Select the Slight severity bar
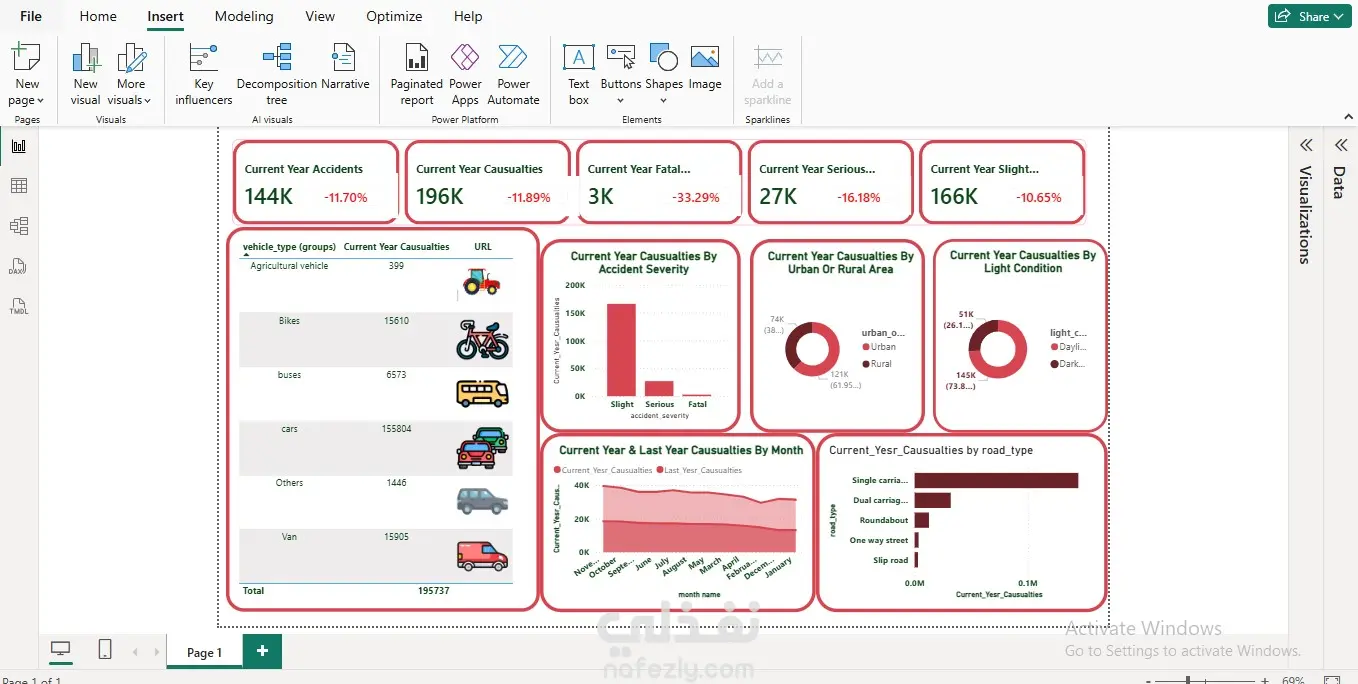 (x=621, y=350)
